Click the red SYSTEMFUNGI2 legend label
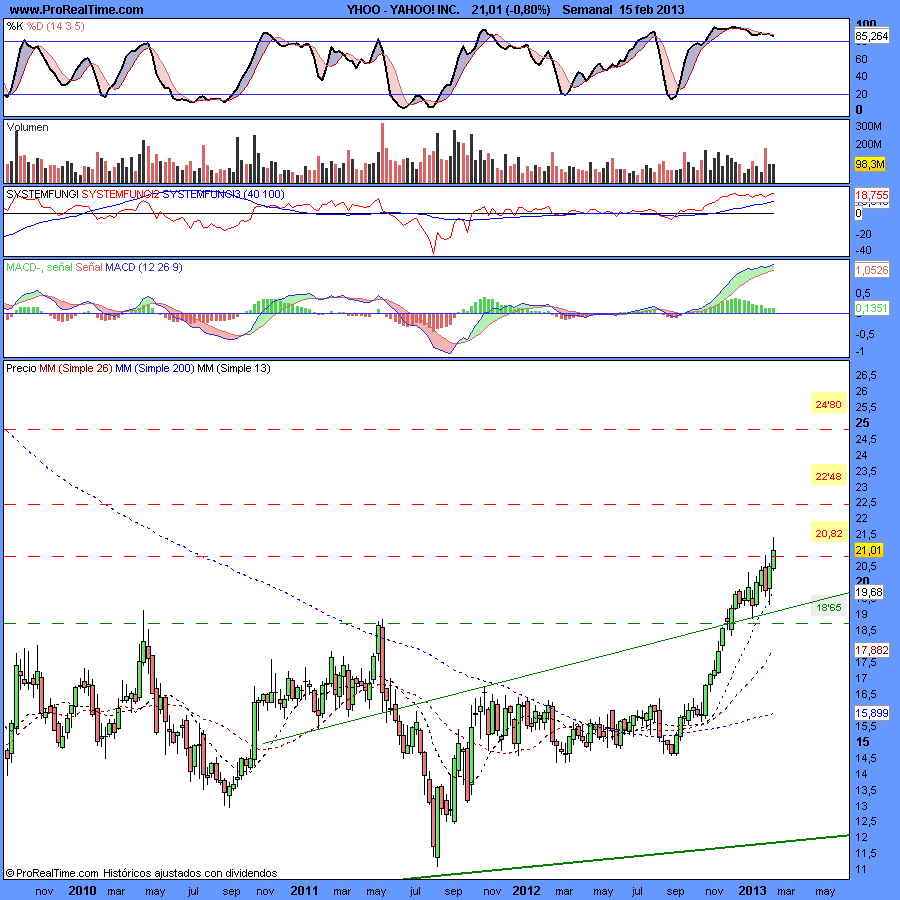 coord(121,195)
